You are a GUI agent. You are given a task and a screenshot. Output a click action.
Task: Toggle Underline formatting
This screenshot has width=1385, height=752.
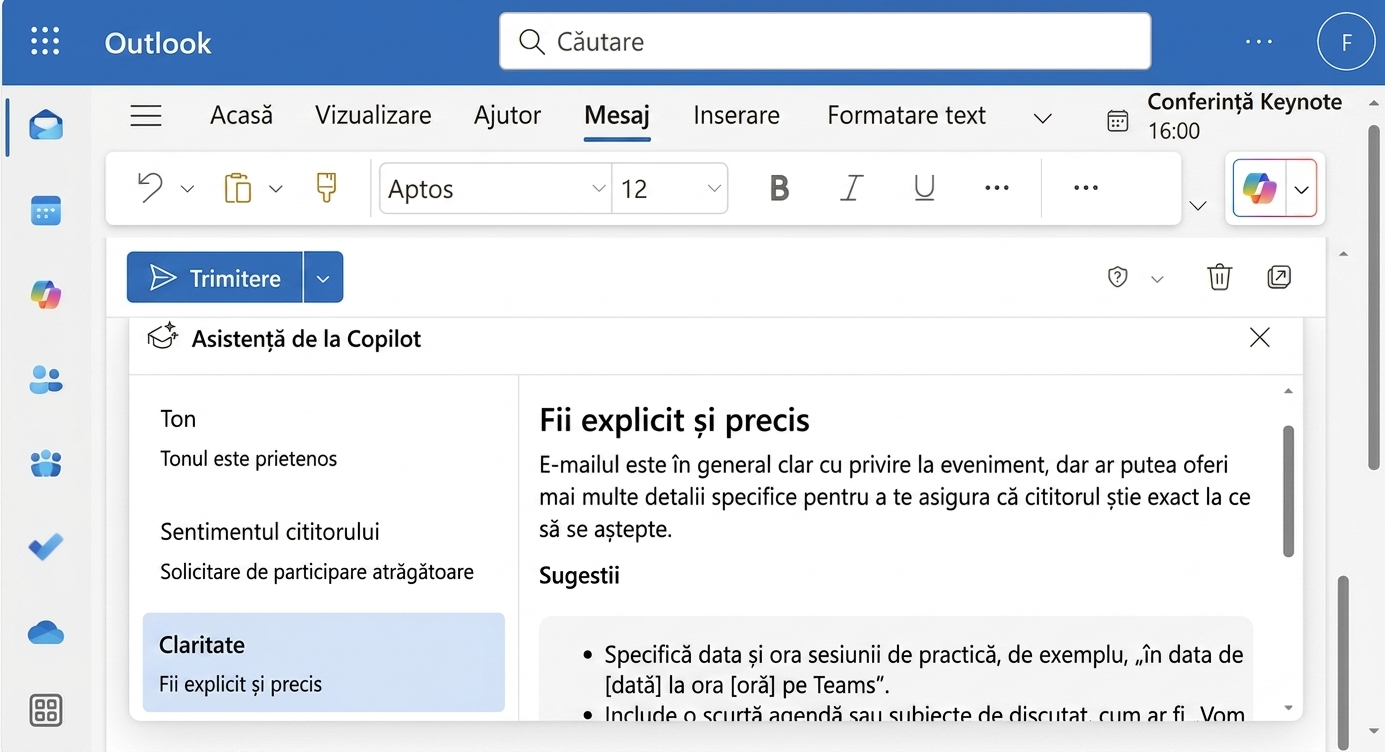click(x=924, y=188)
